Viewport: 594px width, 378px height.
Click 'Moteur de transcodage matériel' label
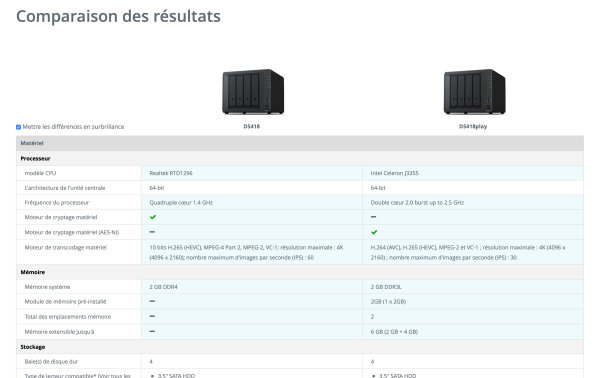pyautogui.click(x=66, y=247)
